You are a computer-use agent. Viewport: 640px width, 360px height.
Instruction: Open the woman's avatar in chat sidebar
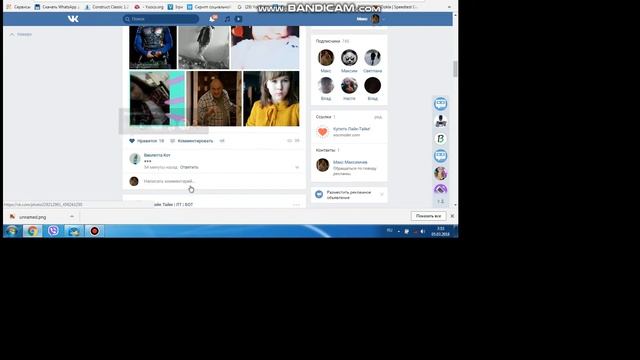440,173
